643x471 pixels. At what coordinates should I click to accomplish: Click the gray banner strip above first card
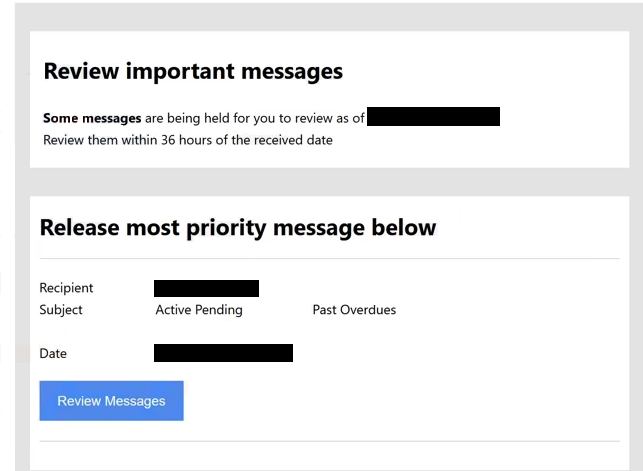[x=329, y=17]
